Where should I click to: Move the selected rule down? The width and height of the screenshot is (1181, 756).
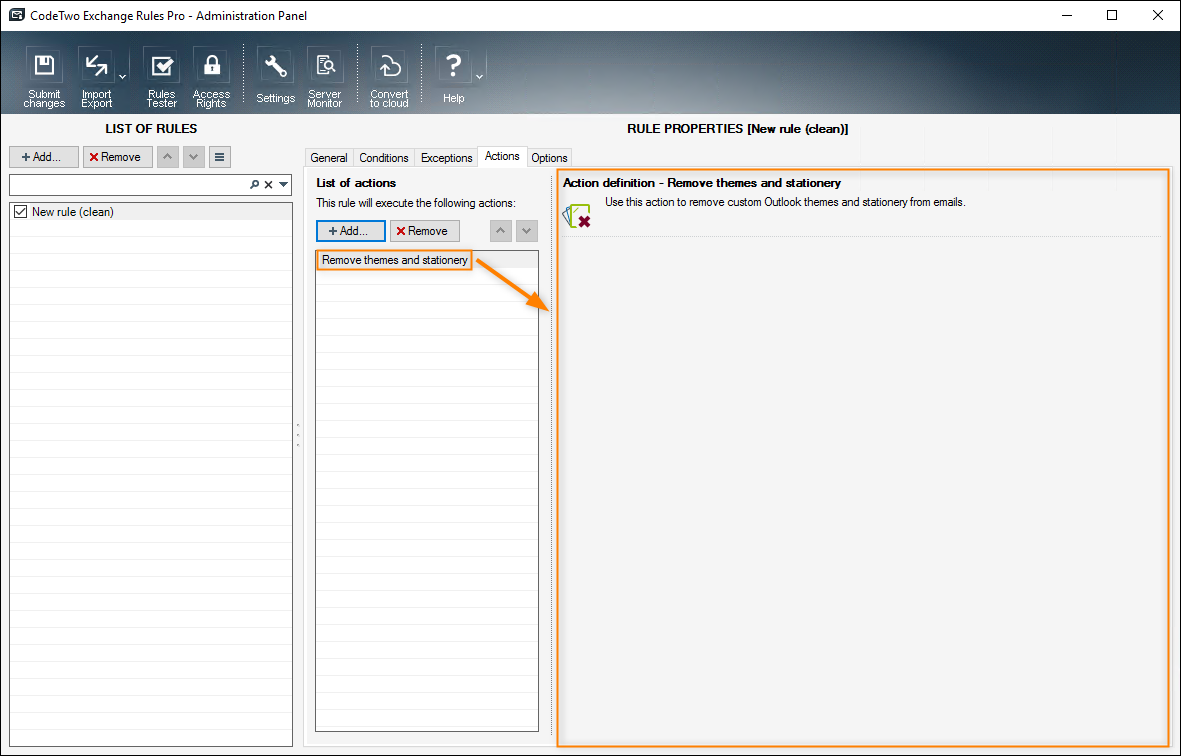pos(194,157)
